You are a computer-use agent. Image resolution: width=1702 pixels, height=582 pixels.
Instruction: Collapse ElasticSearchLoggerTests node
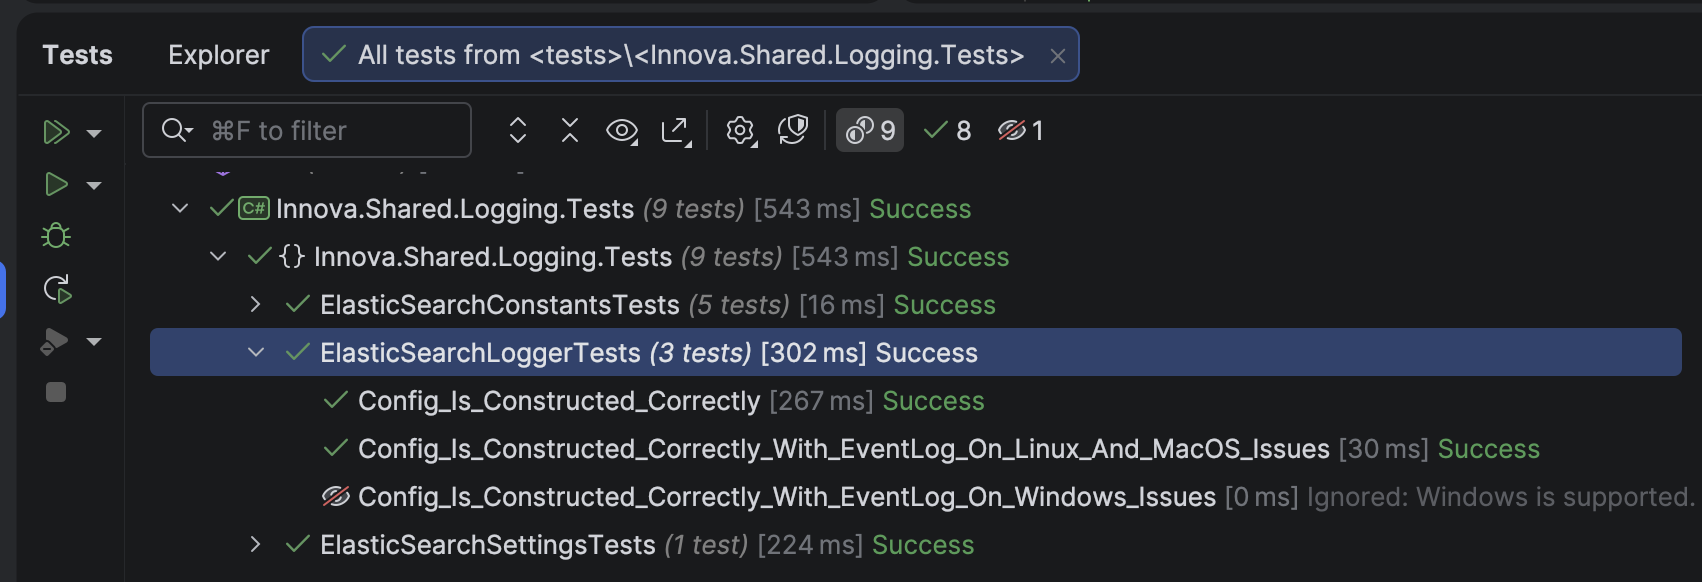256,352
